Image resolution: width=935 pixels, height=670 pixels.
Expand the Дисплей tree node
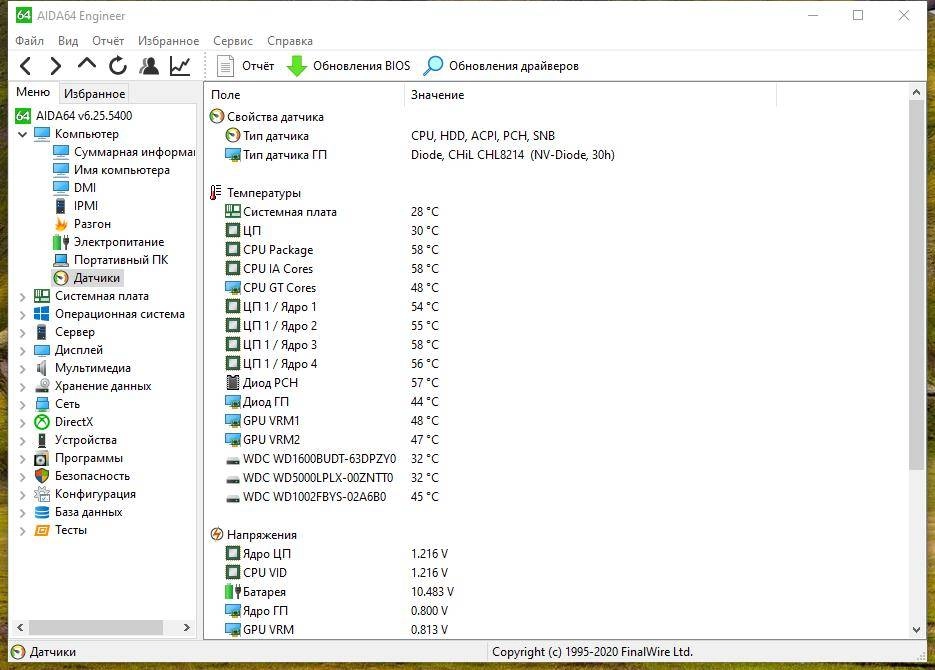[x=22, y=350]
